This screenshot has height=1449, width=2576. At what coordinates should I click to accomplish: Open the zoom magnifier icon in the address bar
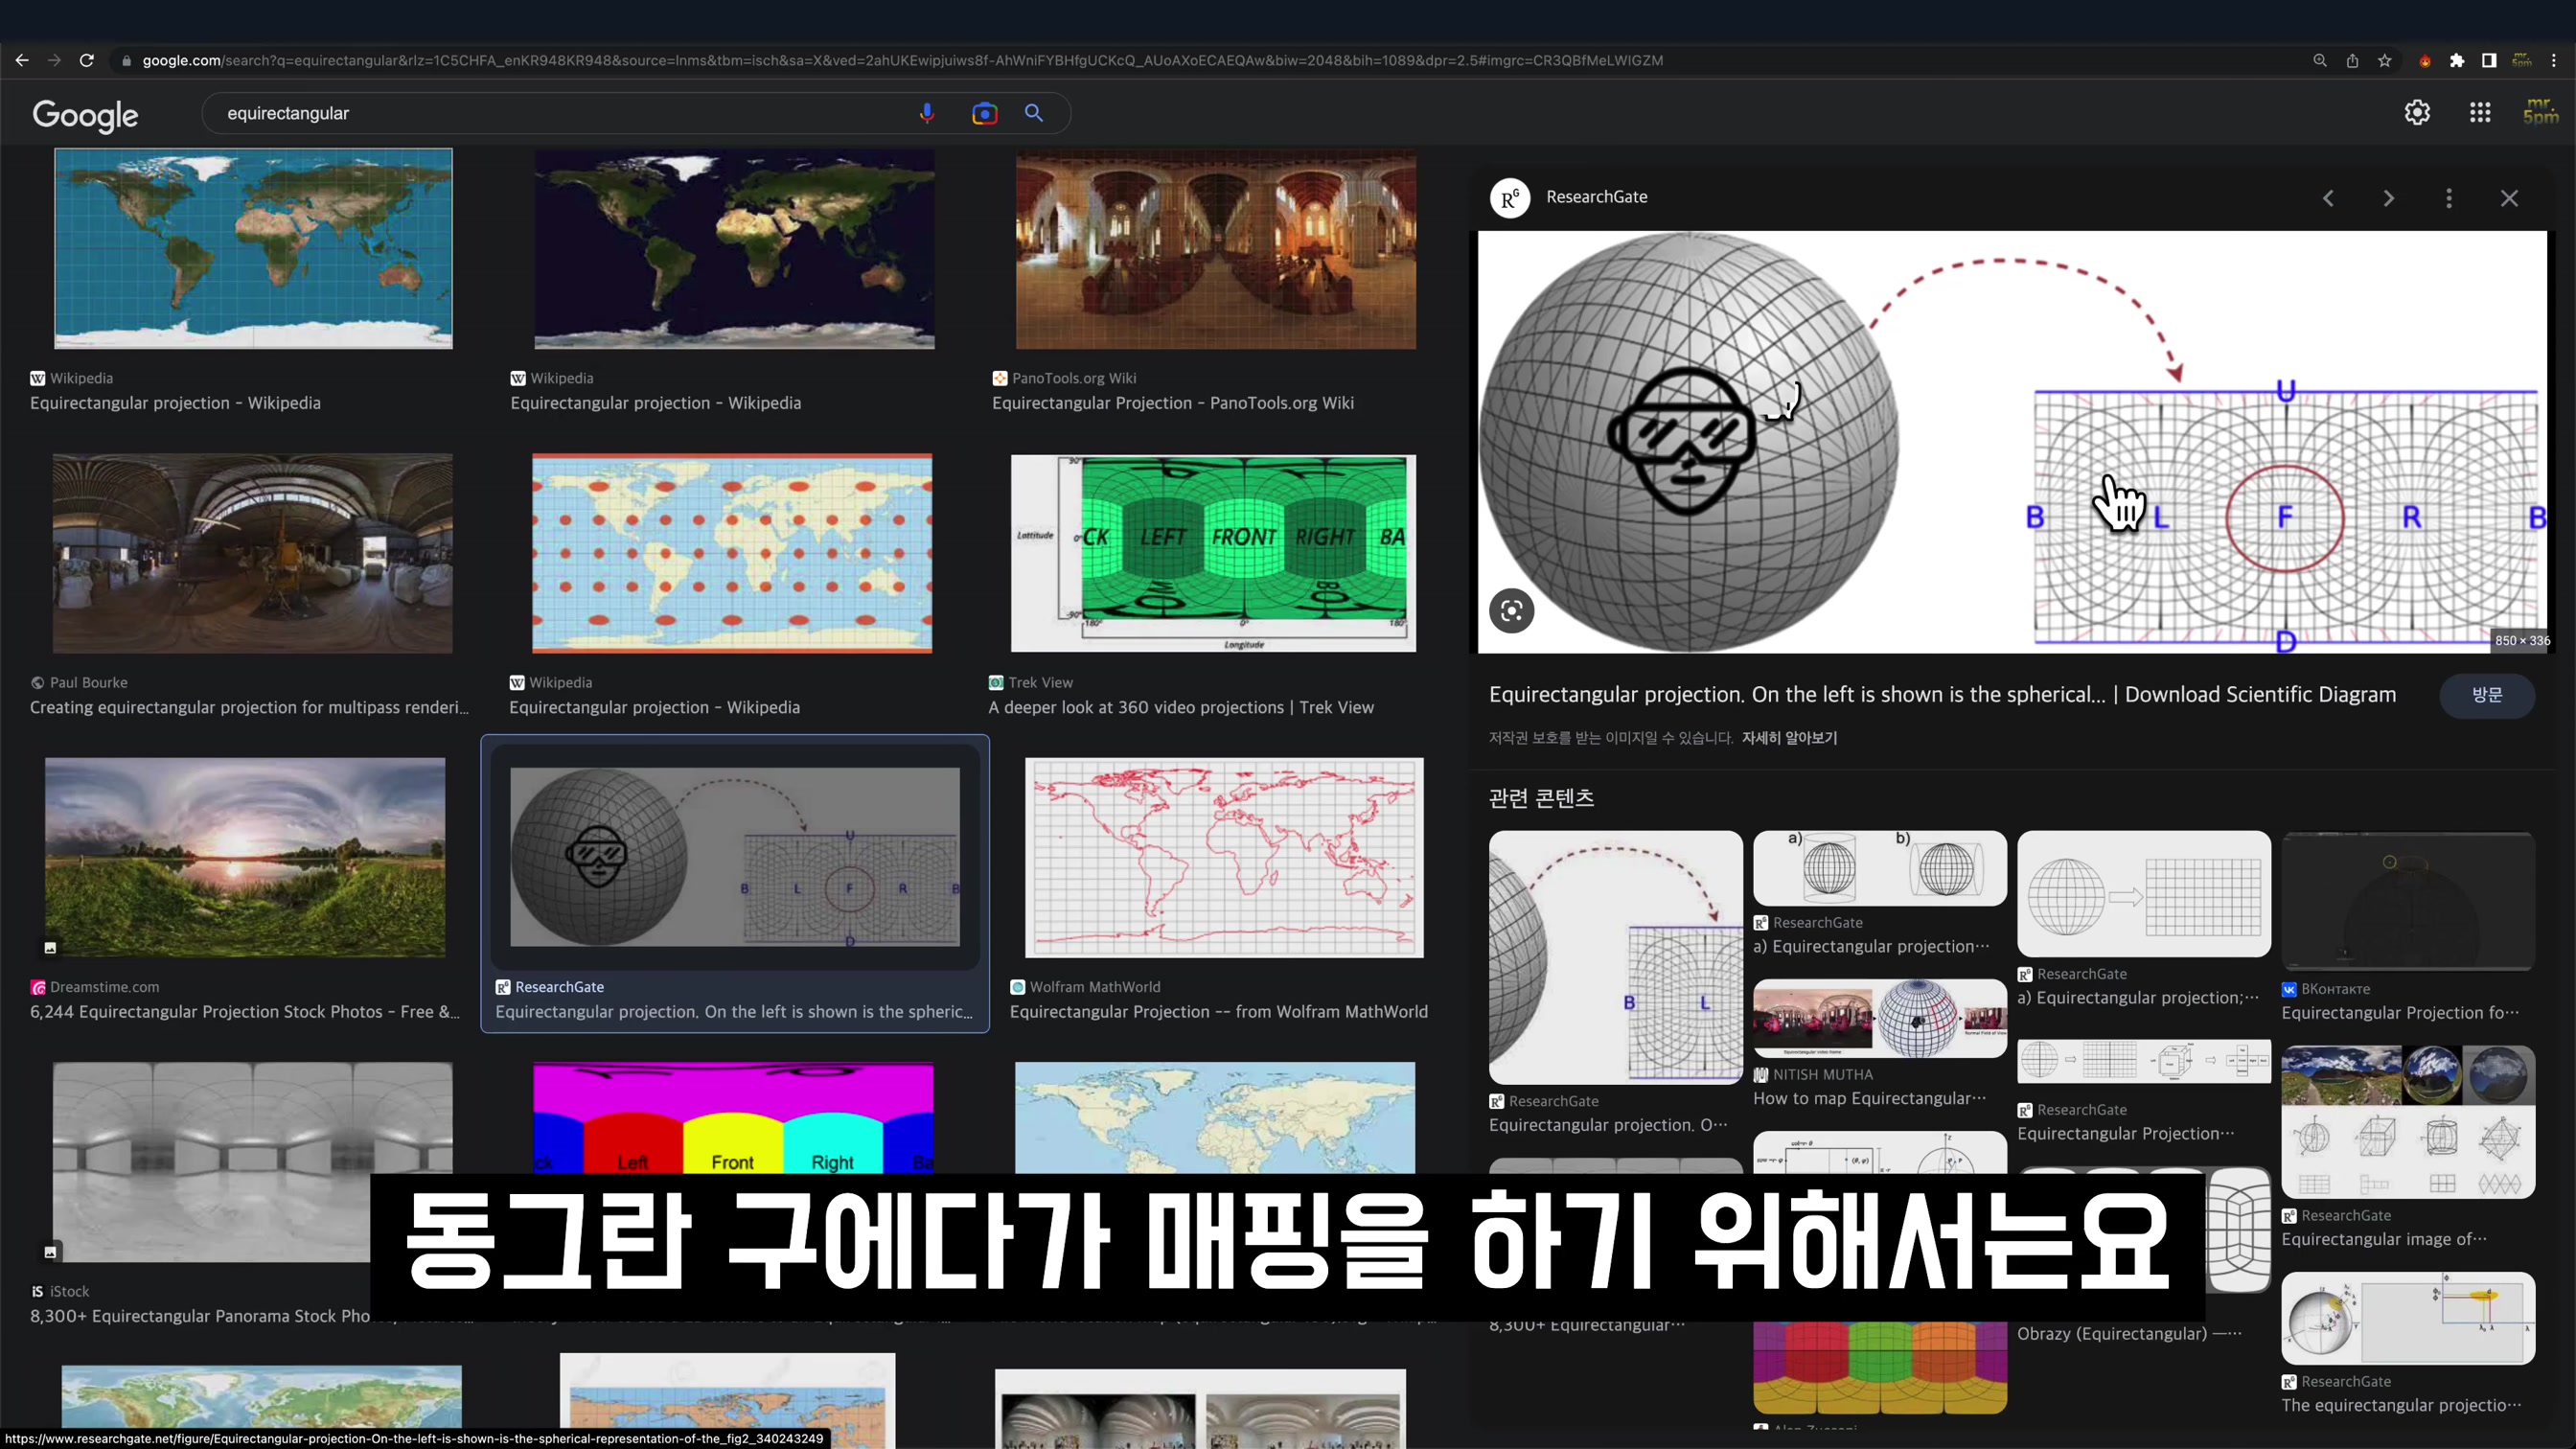coord(2320,60)
